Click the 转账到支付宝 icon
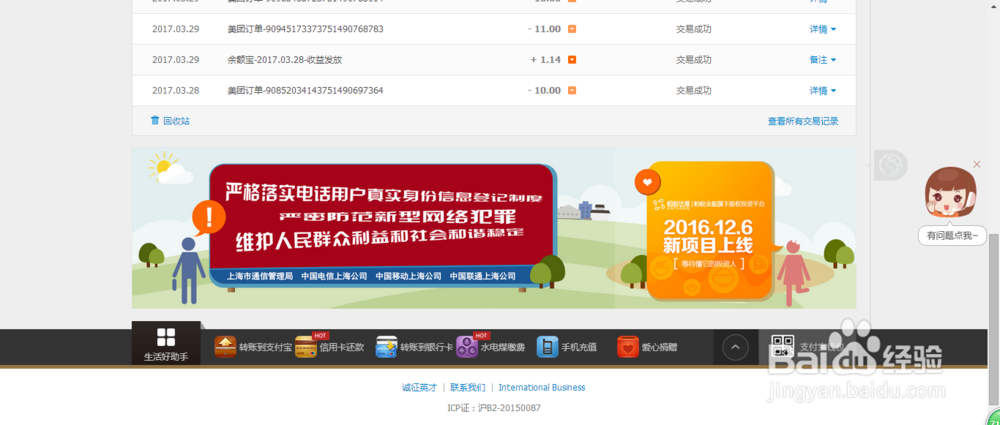Viewport: 1000px width, 425px height. pyautogui.click(x=225, y=347)
